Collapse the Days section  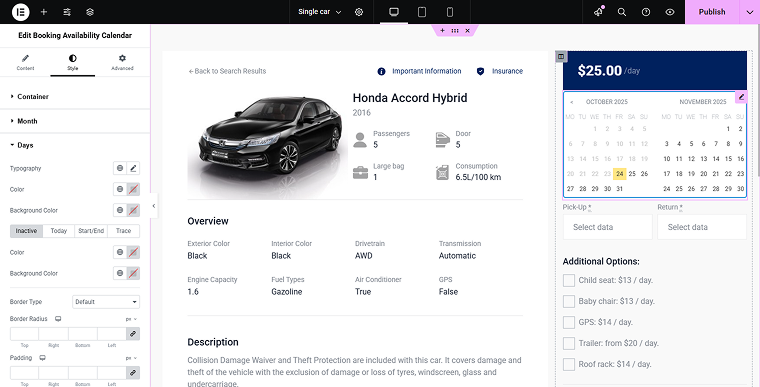75,145
